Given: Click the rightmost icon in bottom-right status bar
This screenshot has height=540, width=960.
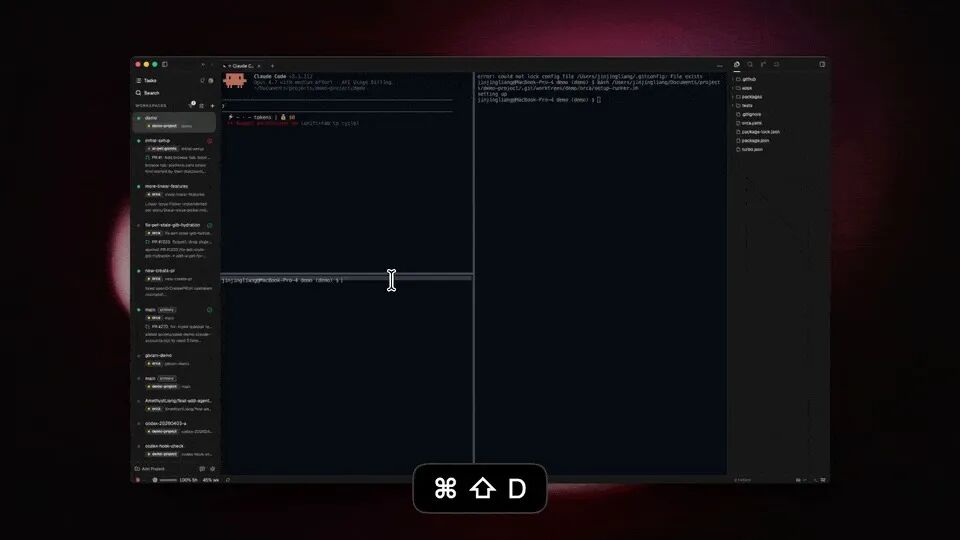Looking at the screenshot, I should click(x=823, y=480).
